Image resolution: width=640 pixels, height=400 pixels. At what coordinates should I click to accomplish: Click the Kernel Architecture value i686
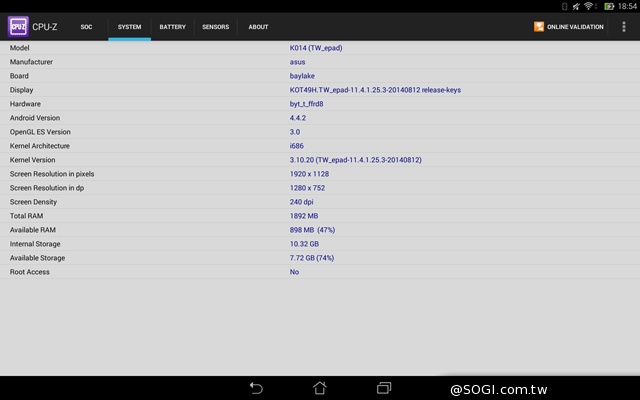tap(297, 146)
